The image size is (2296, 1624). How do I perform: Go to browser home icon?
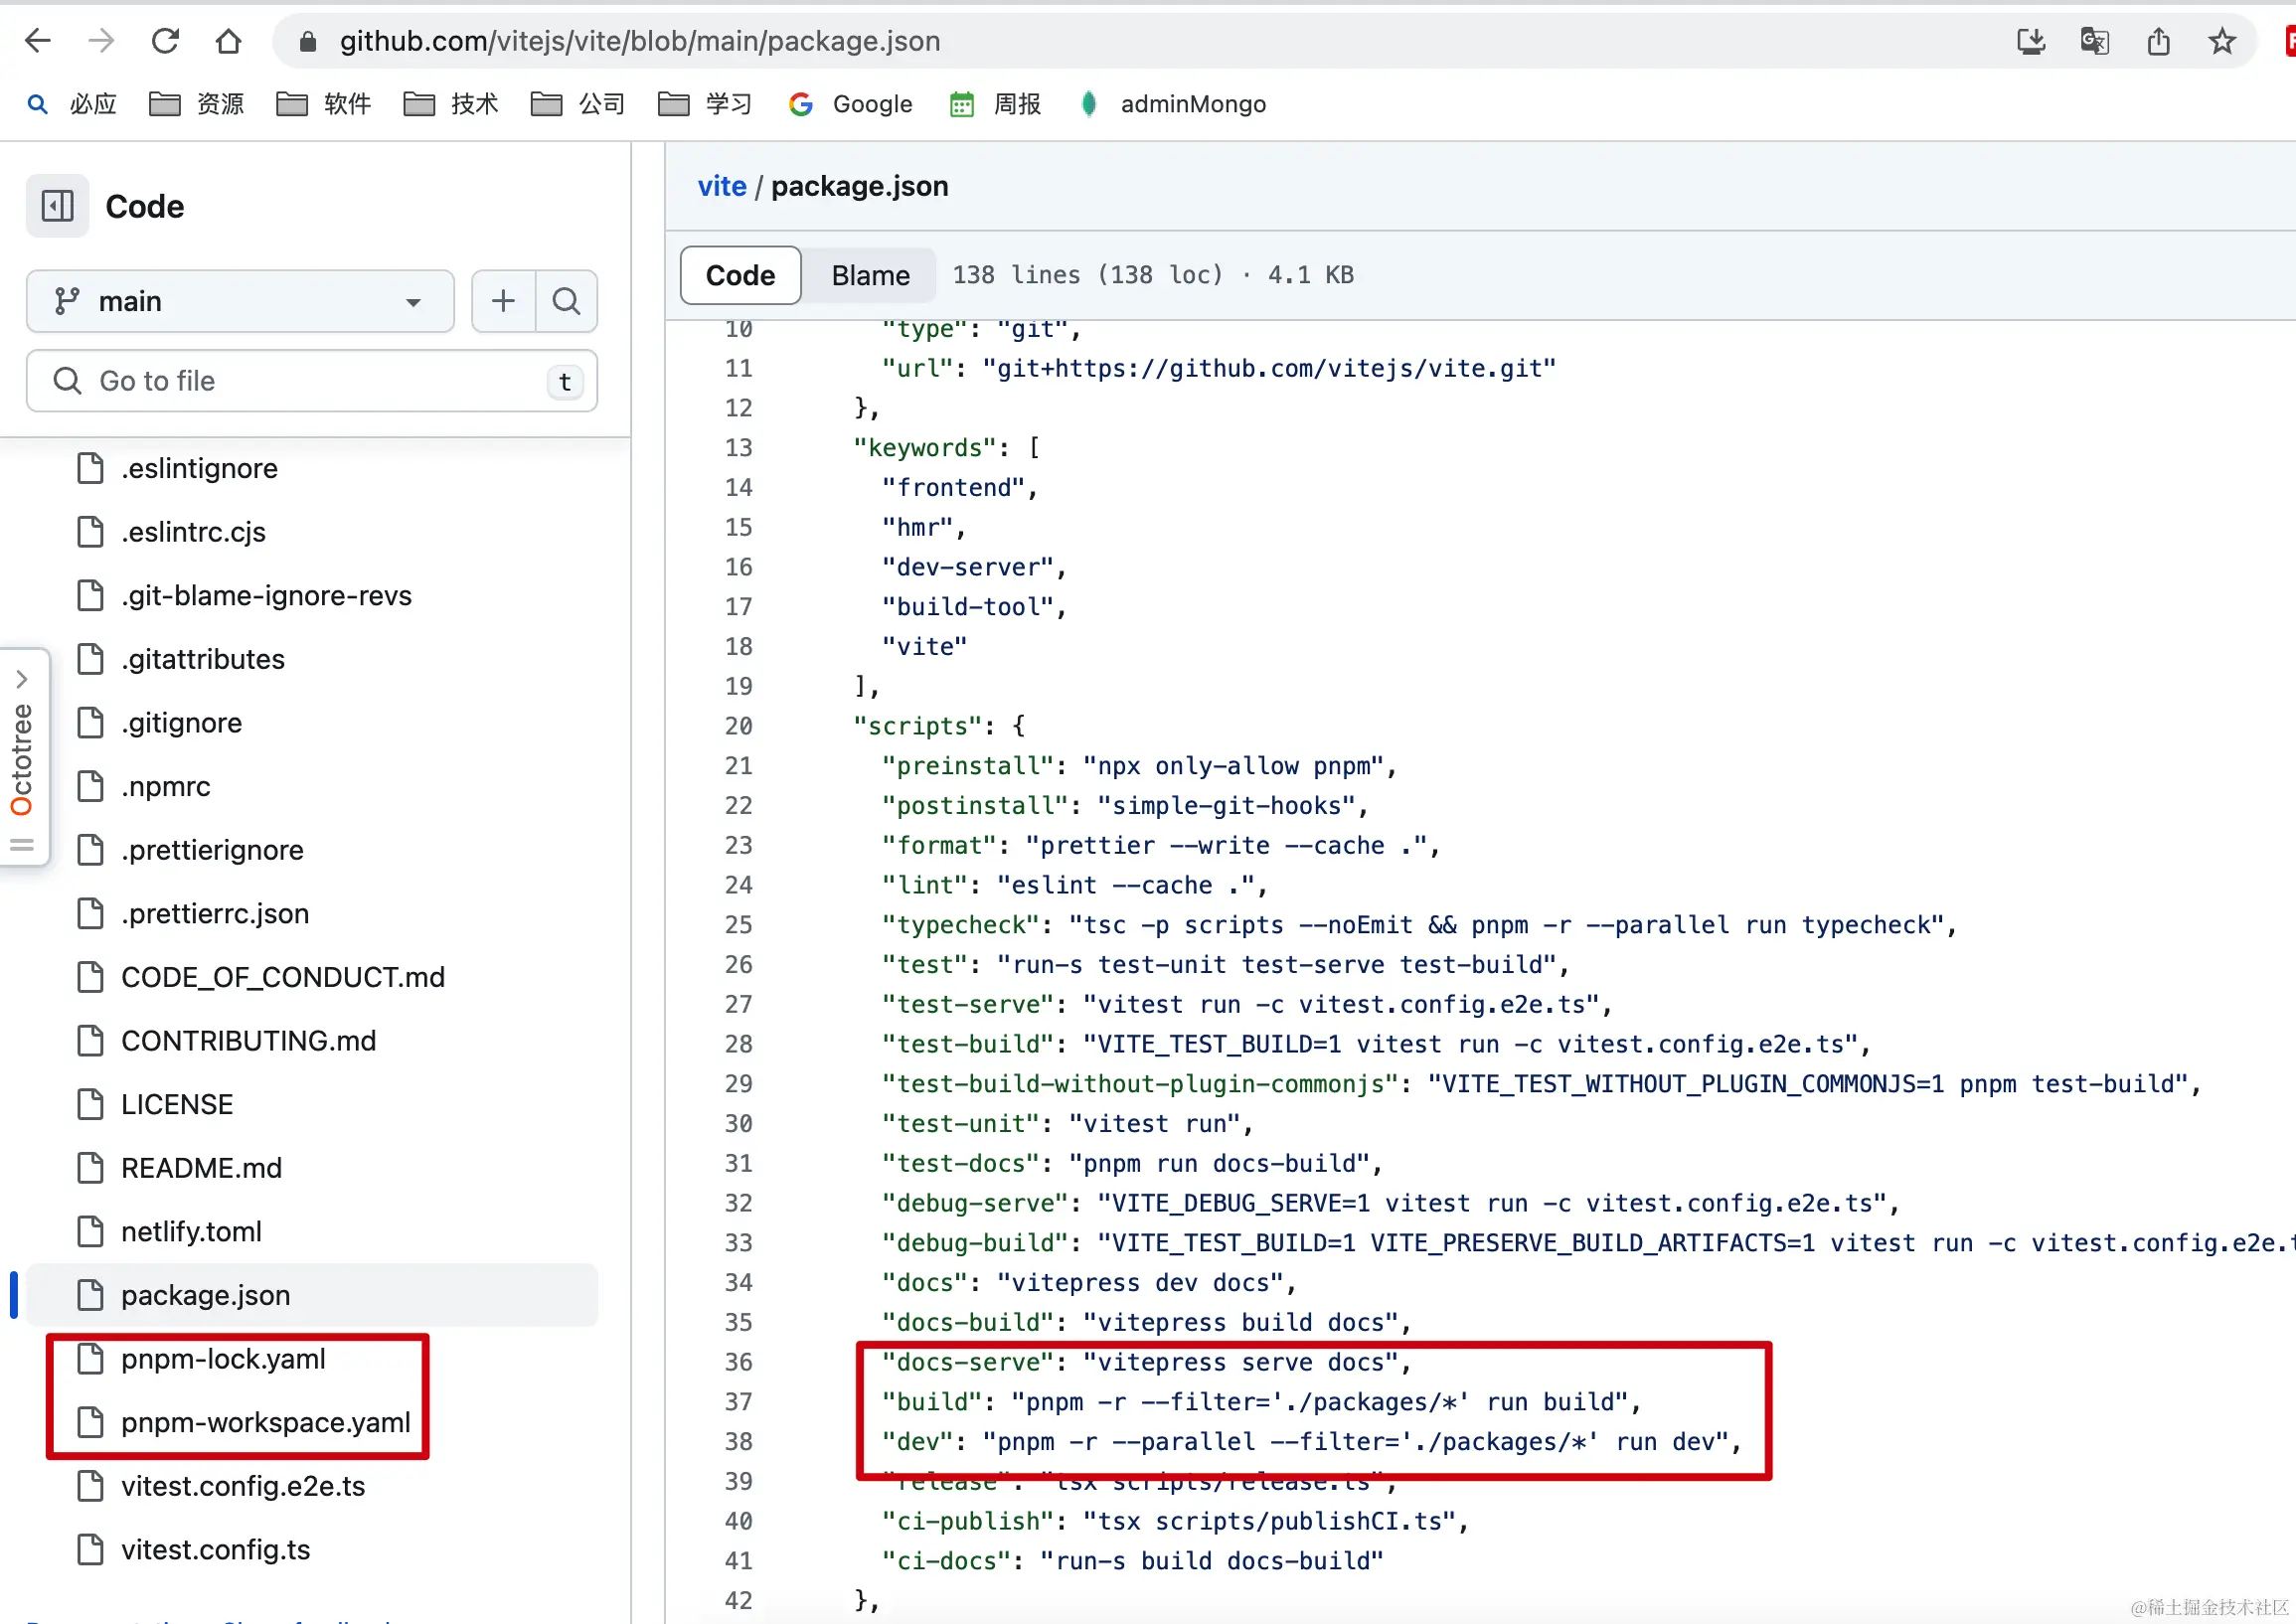229,41
